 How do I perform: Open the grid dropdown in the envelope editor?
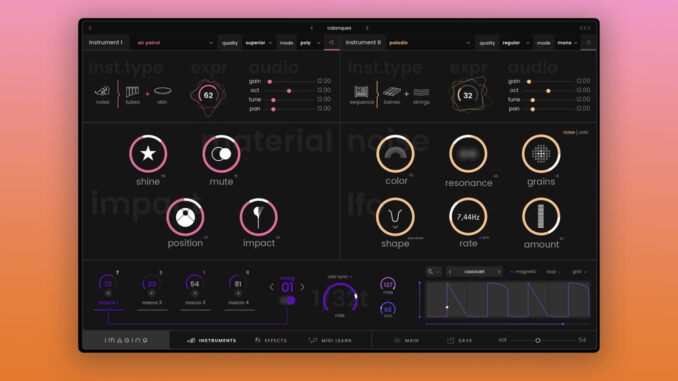(579, 272)
